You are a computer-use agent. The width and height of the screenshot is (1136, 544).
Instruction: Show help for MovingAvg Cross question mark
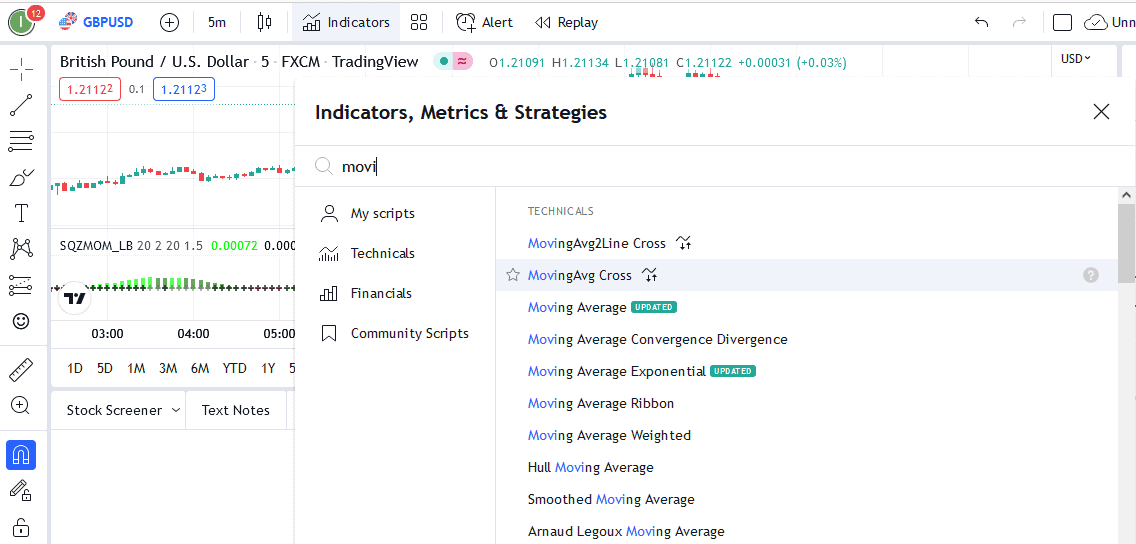pos(1090,275)
